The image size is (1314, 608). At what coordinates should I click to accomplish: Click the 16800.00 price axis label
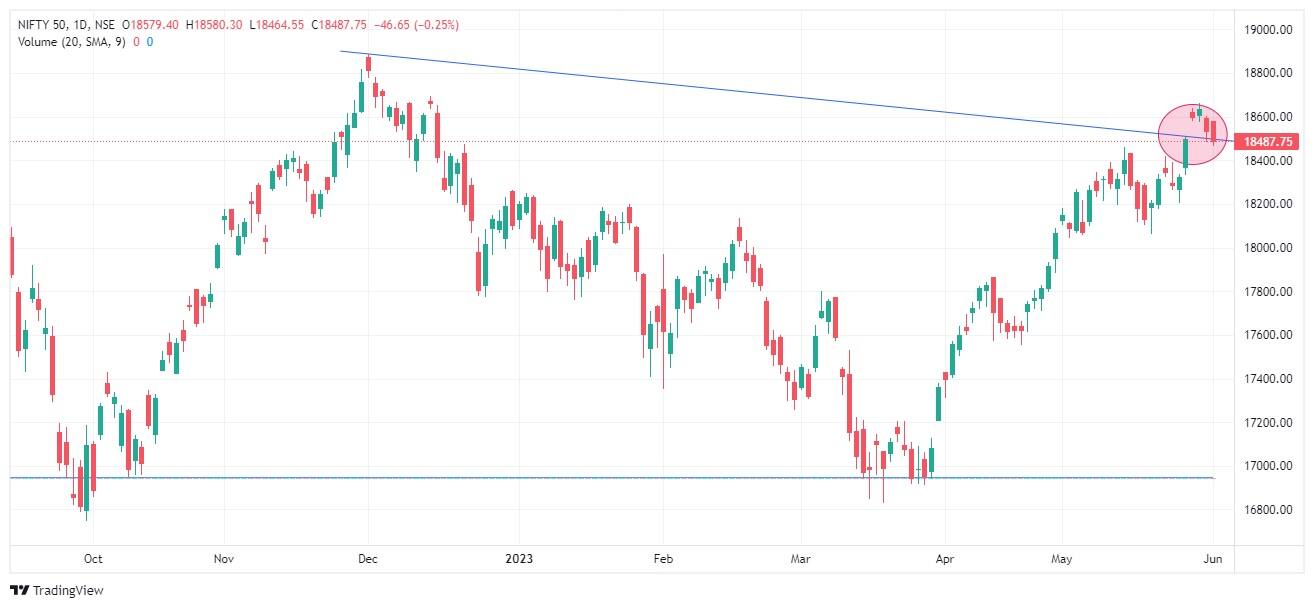point(1270,509)
